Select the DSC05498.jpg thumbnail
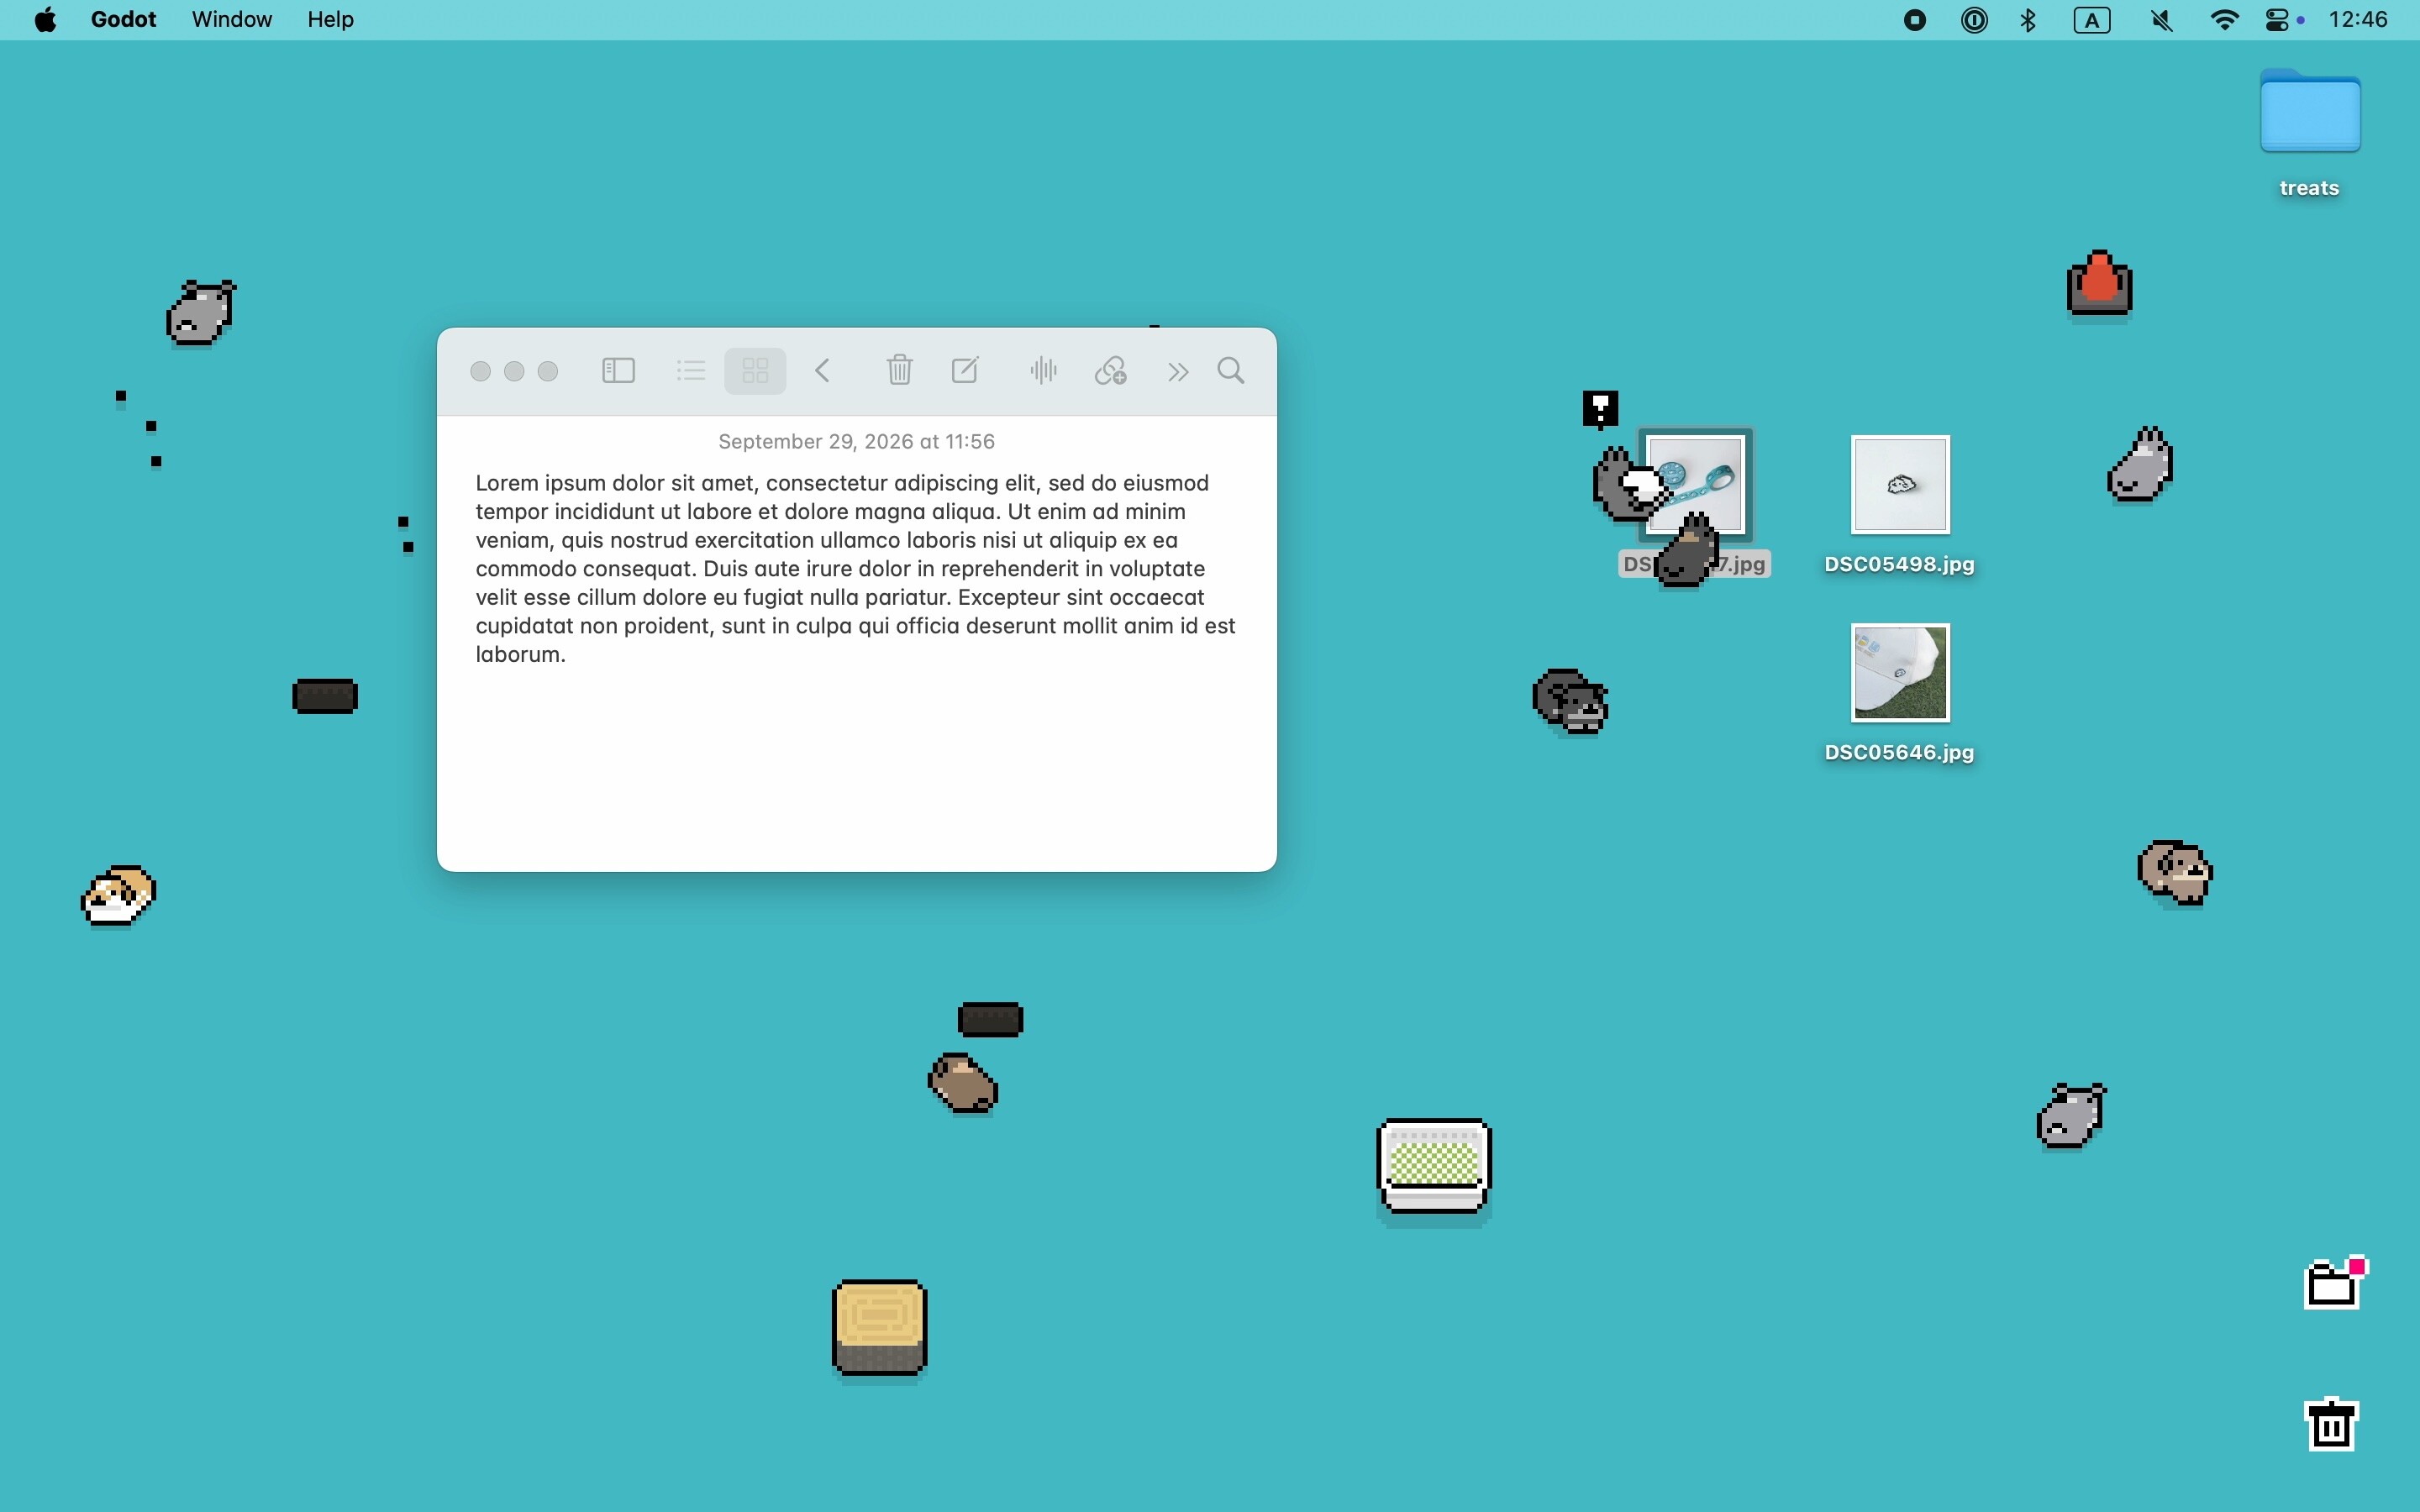Image resolution: width=2420 pixels, height=1512 pixels. pos(1900,485)
